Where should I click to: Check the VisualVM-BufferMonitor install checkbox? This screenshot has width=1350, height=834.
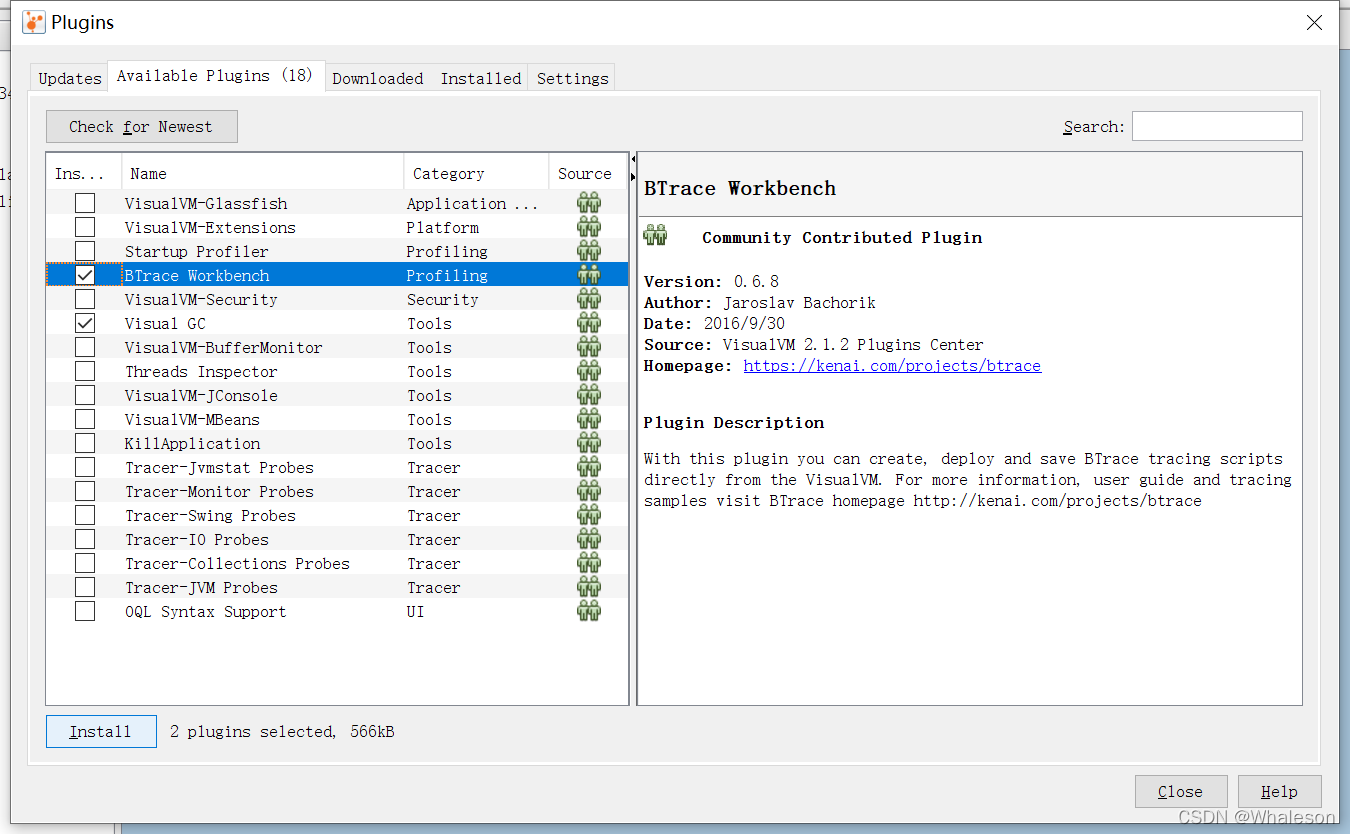click(x=85, y=347)
